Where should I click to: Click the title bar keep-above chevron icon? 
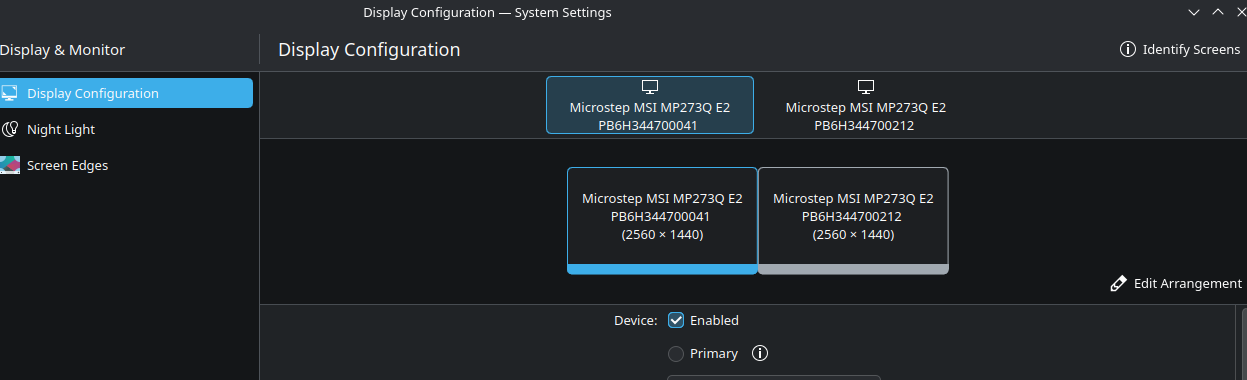point(1218,12)
